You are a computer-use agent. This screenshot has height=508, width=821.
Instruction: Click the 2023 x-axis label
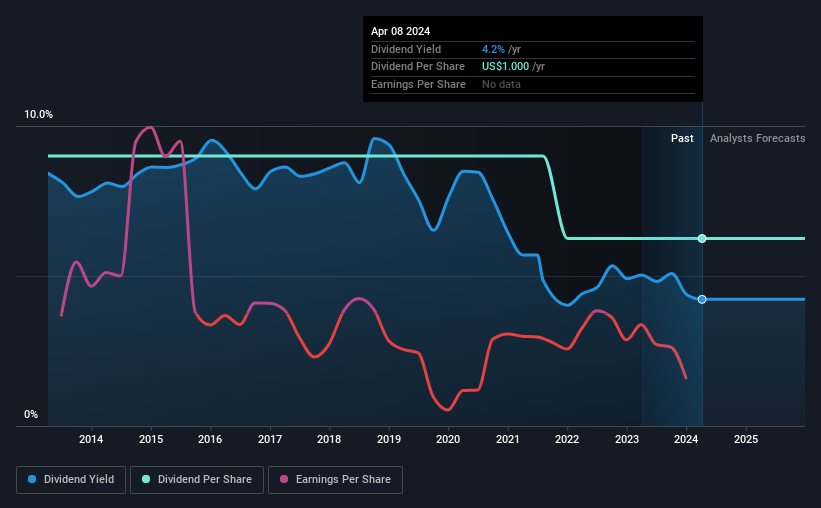(x=627, y=439)
